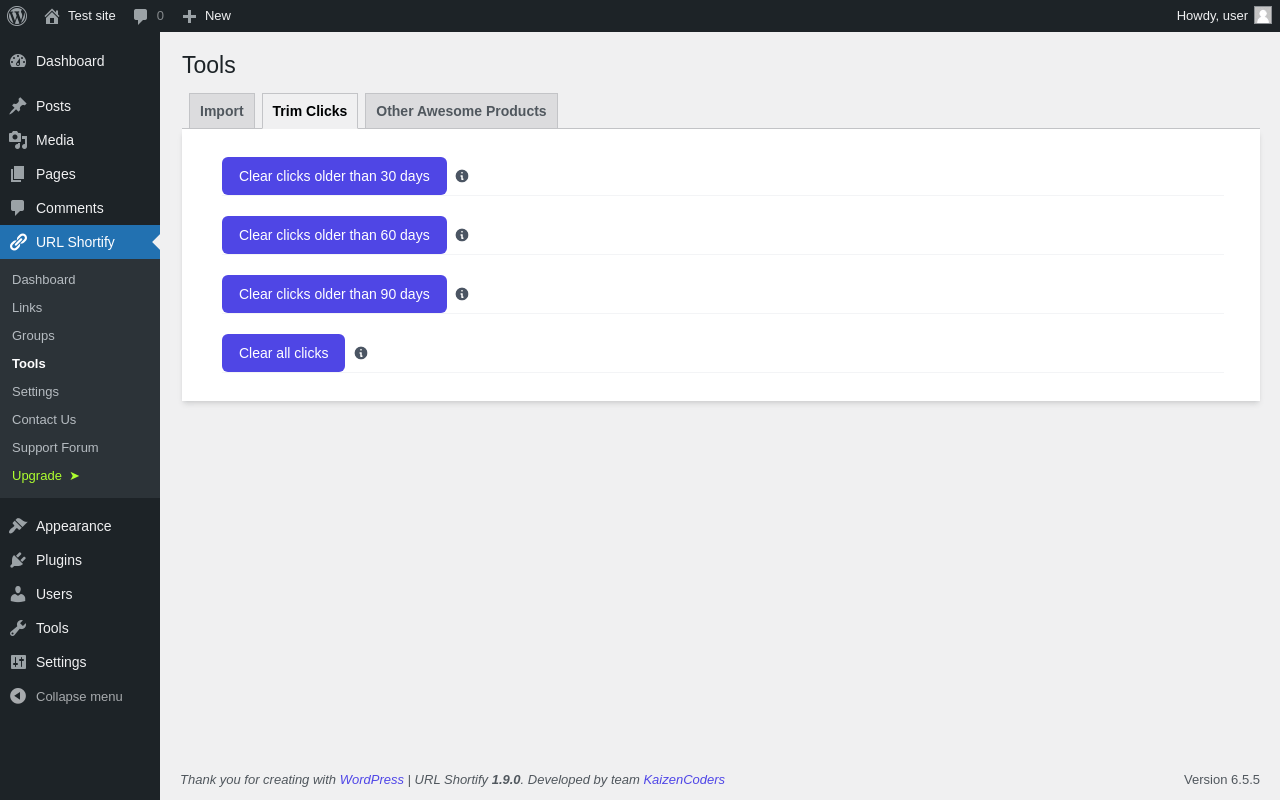Screen dimensions: 1280x800
Task: Click the WordPress logo icon
Action: pos(17,16)
